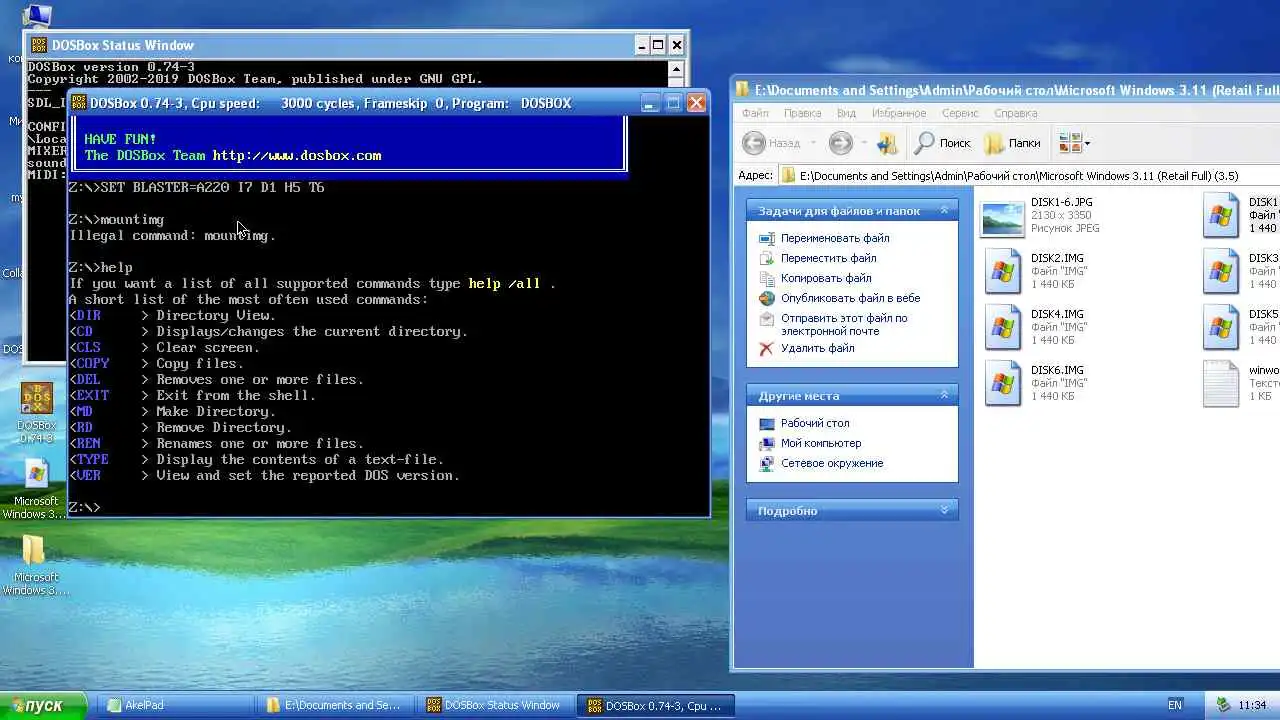Collapse the Other Places (Другие места) panel

pos(943,396)
